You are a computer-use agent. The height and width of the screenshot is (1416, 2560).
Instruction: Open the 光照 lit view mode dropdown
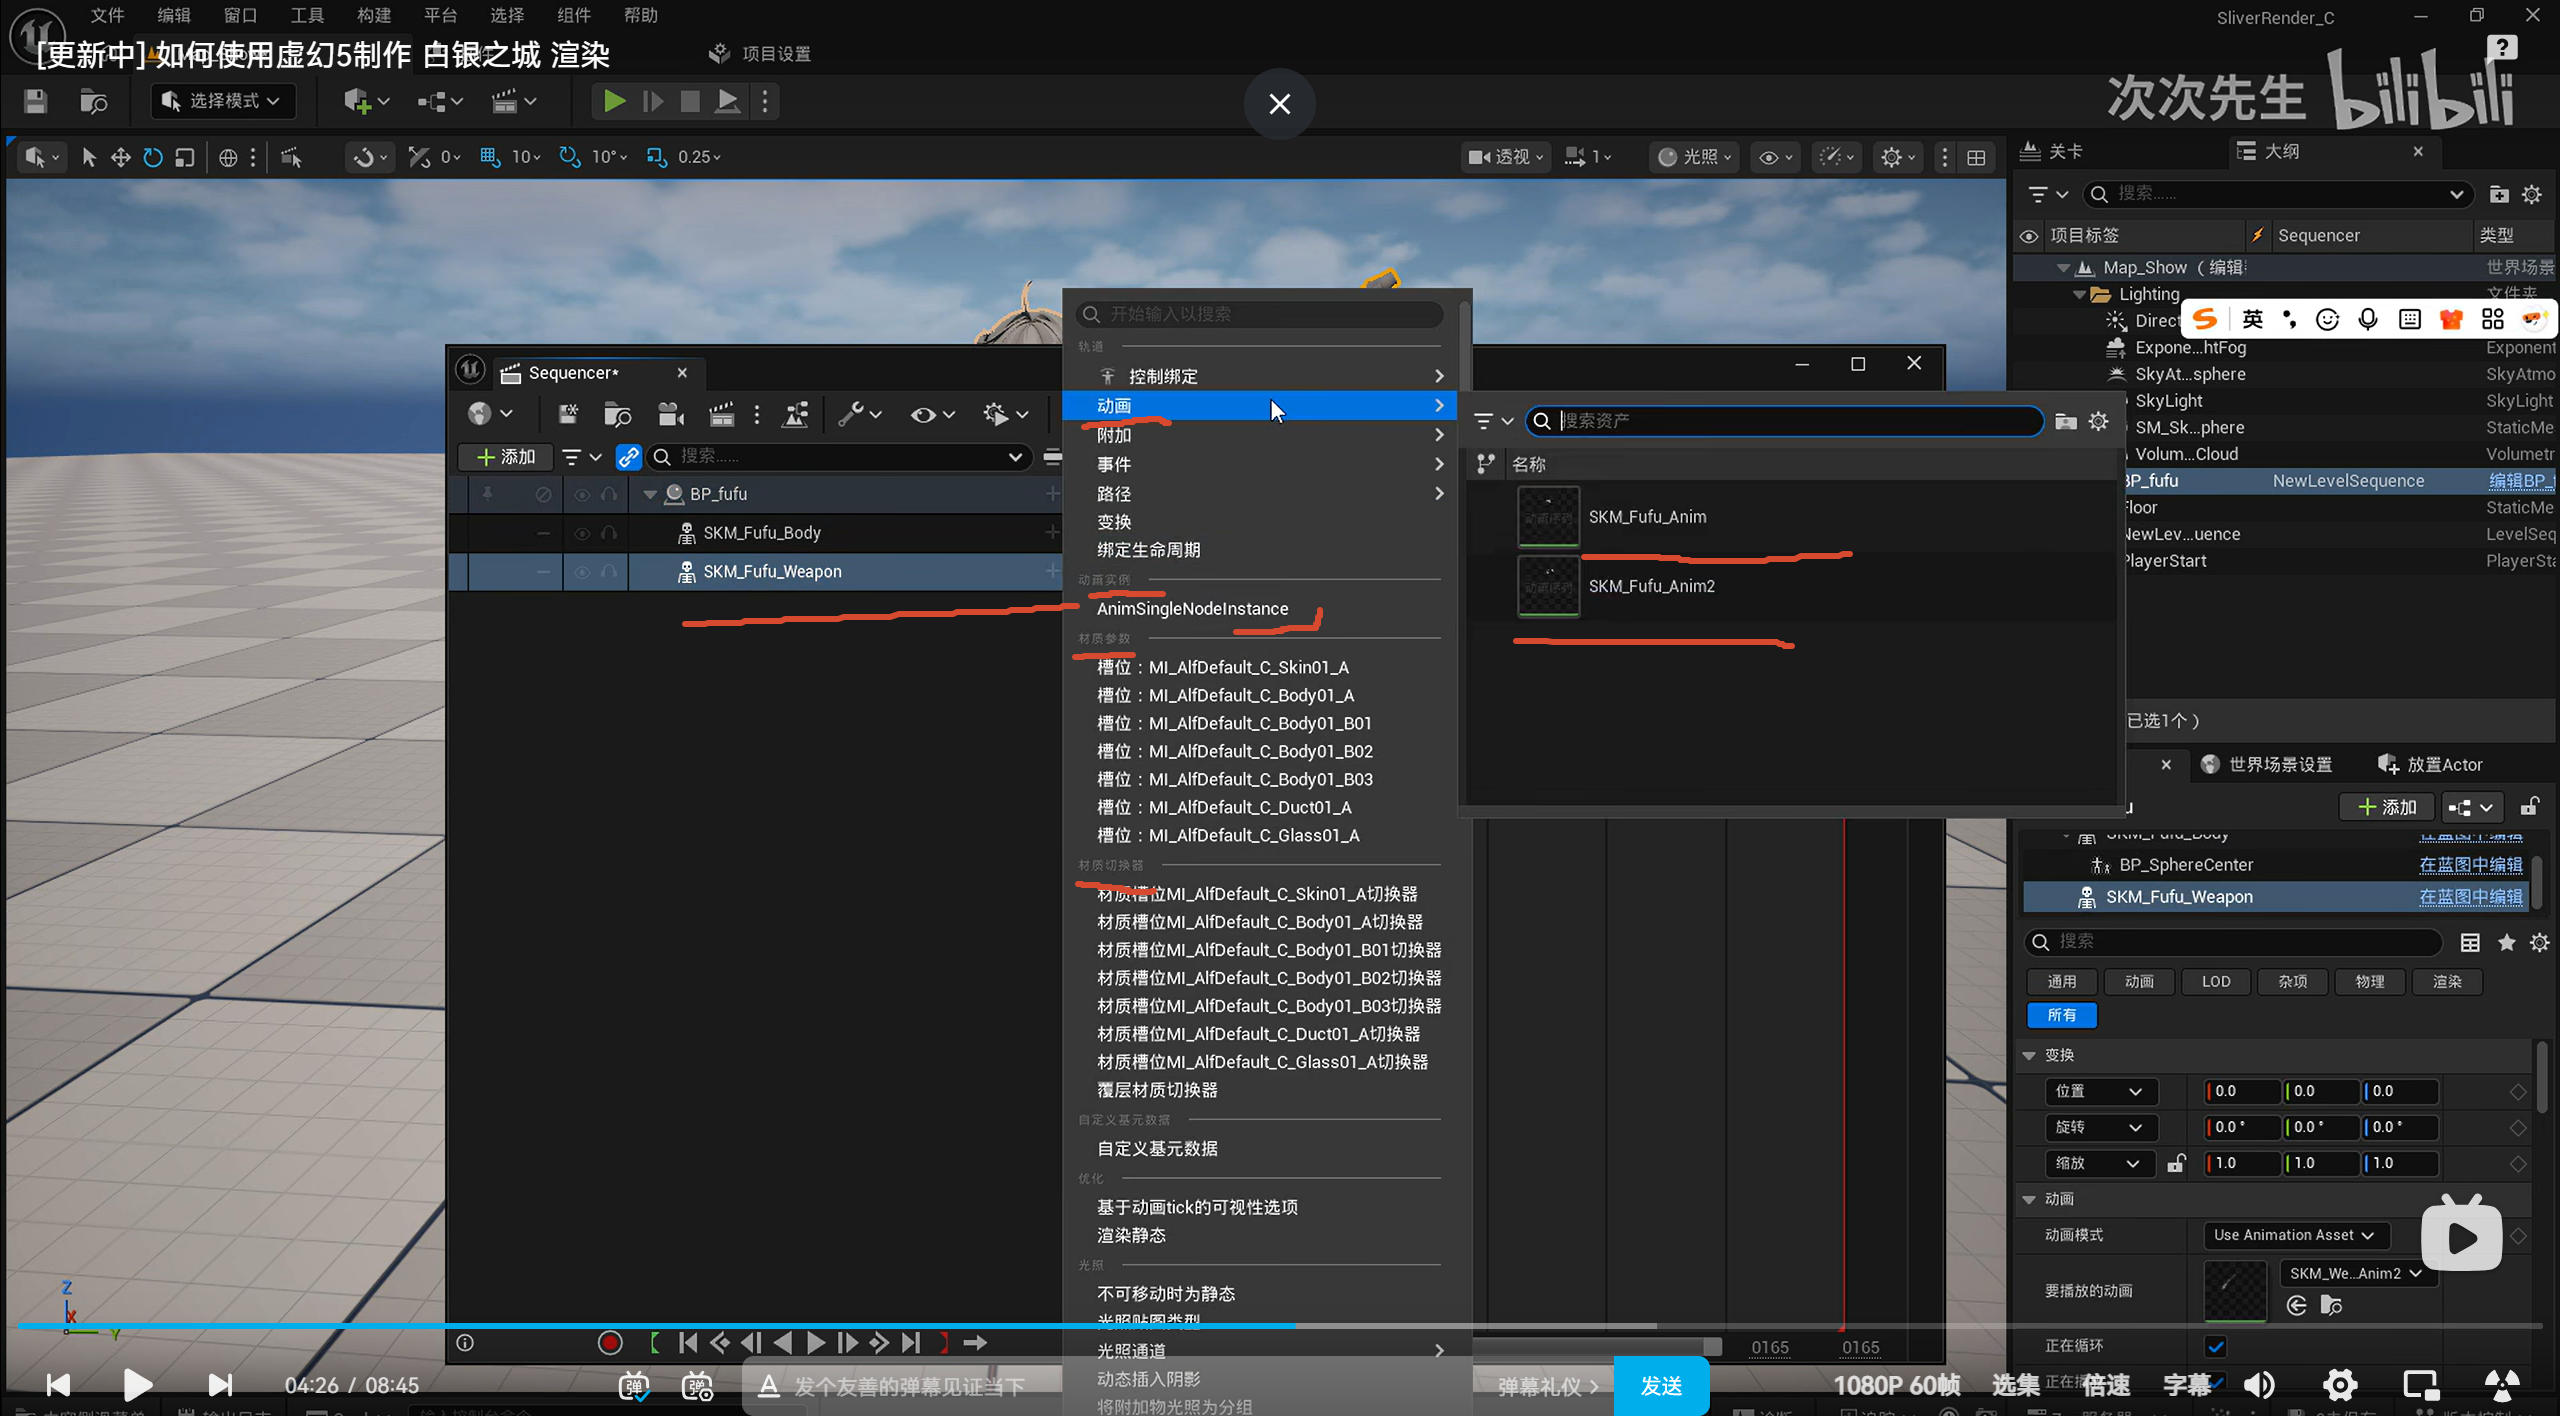coord(1694,157)
